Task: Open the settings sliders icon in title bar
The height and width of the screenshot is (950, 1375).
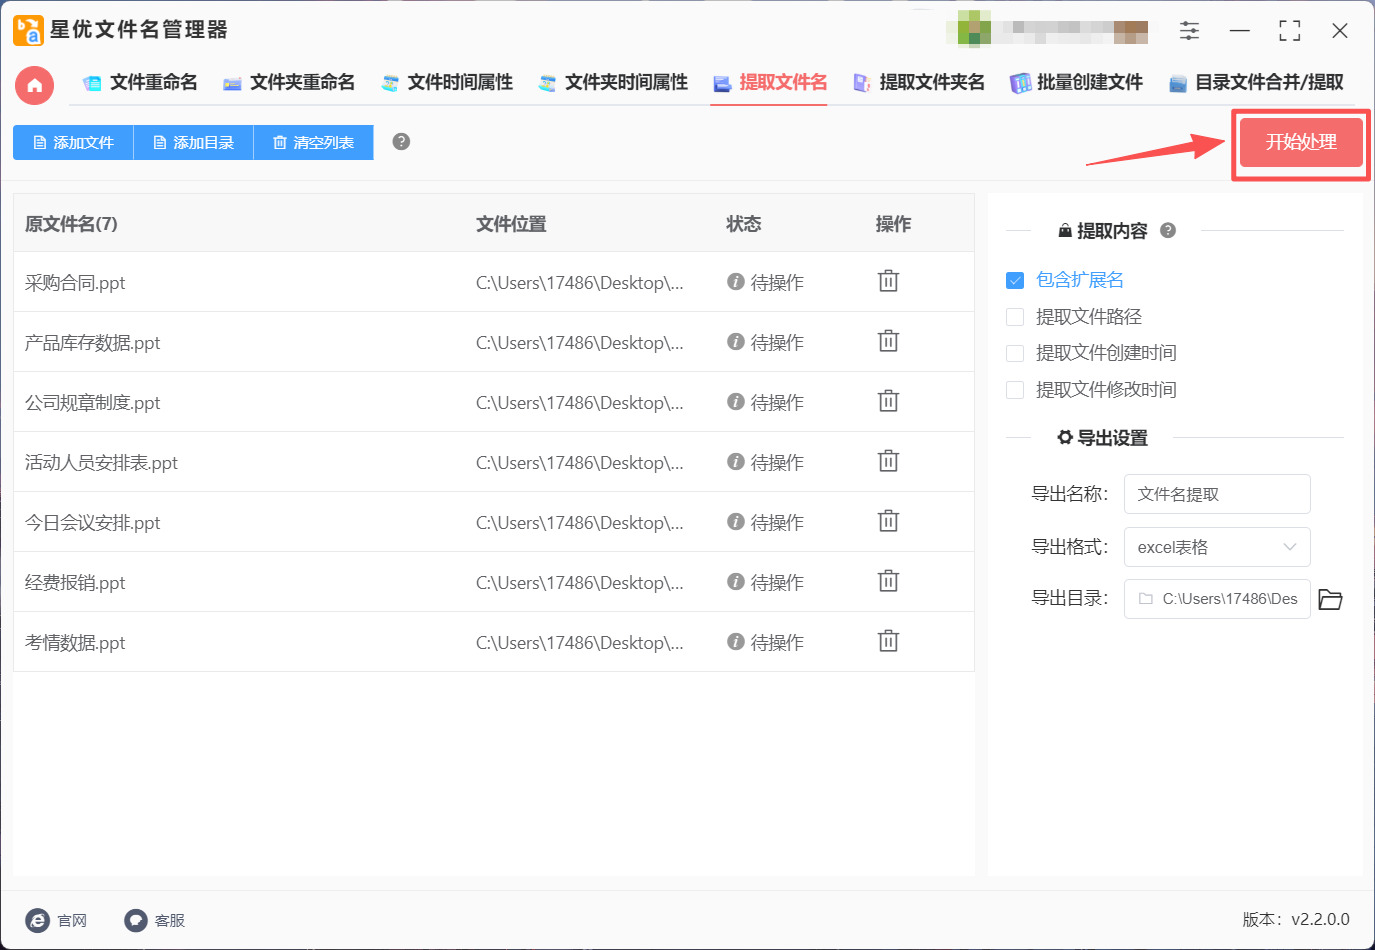Action: [1189, 31]
